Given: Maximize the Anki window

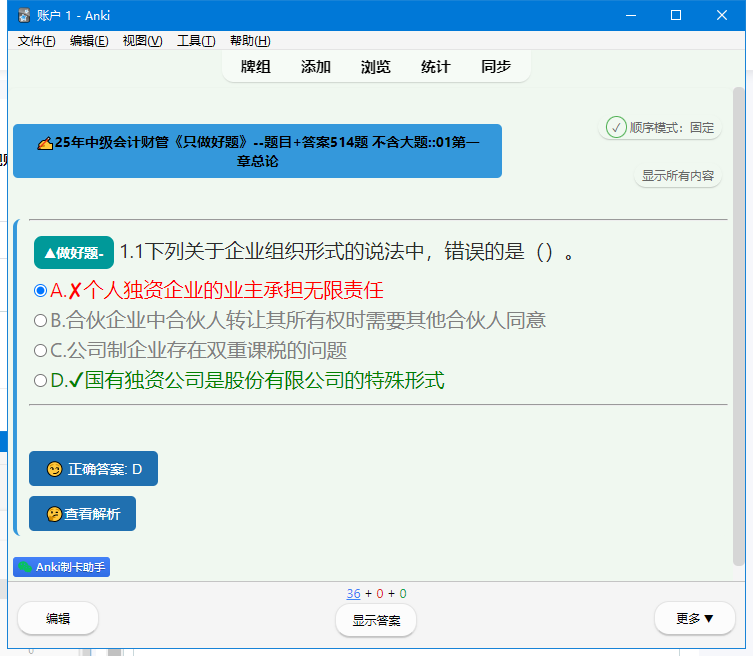Looking at the screenshot, I should [676, 16].
